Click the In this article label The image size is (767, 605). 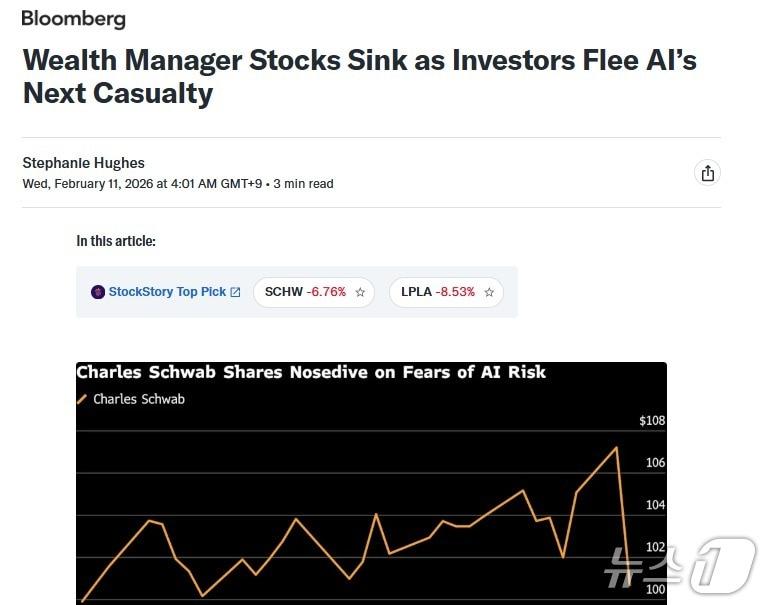pos(116,241)
